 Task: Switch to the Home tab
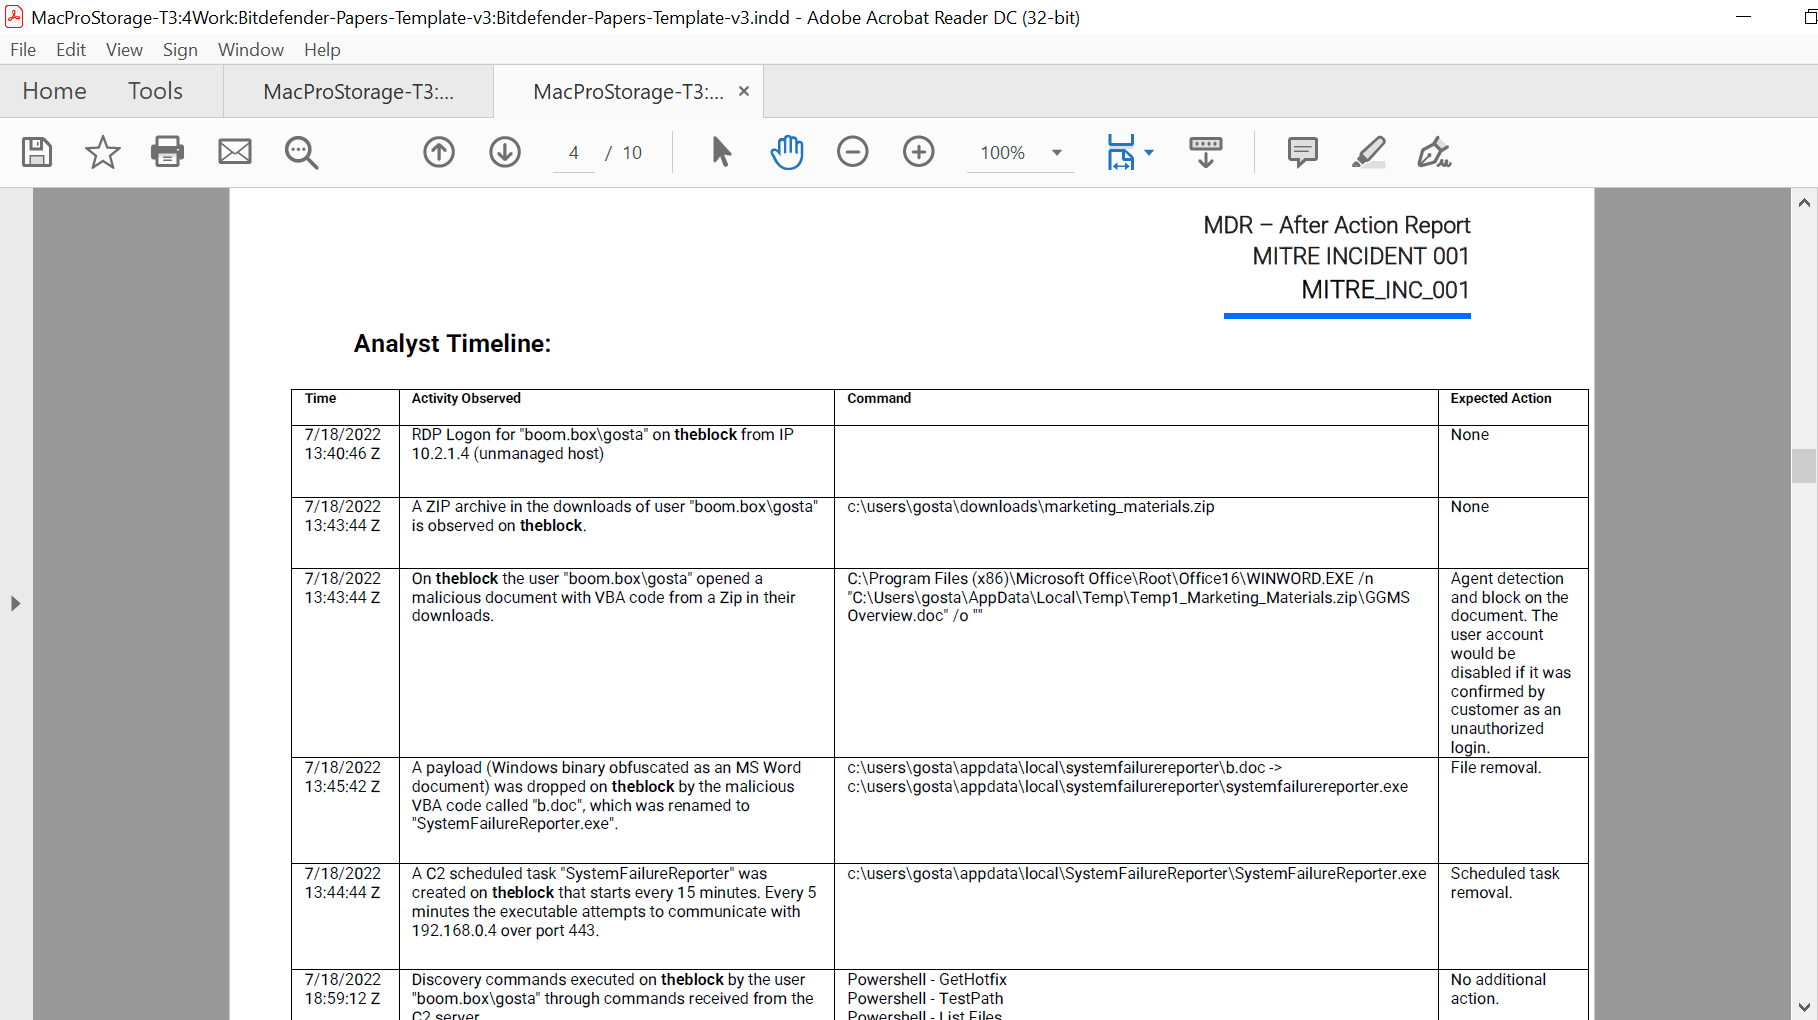point(54,91)
